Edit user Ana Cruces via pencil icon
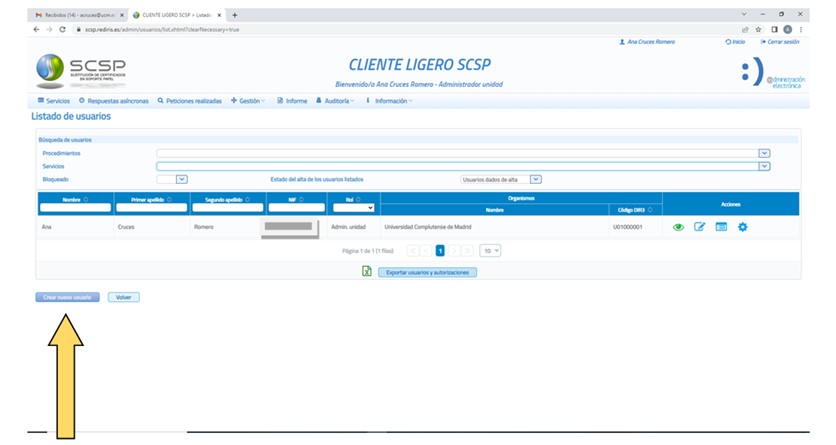This screenshot has height=445, width=836. [x=699, y=227]
